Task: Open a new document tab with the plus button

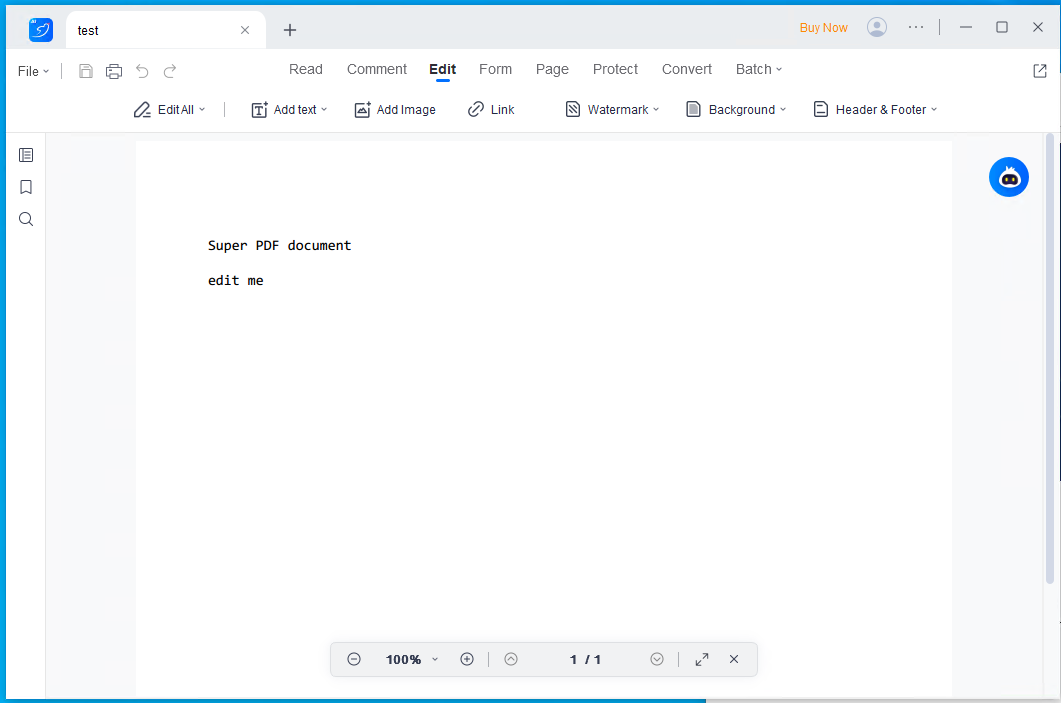Action: click(x=289, y=30)
